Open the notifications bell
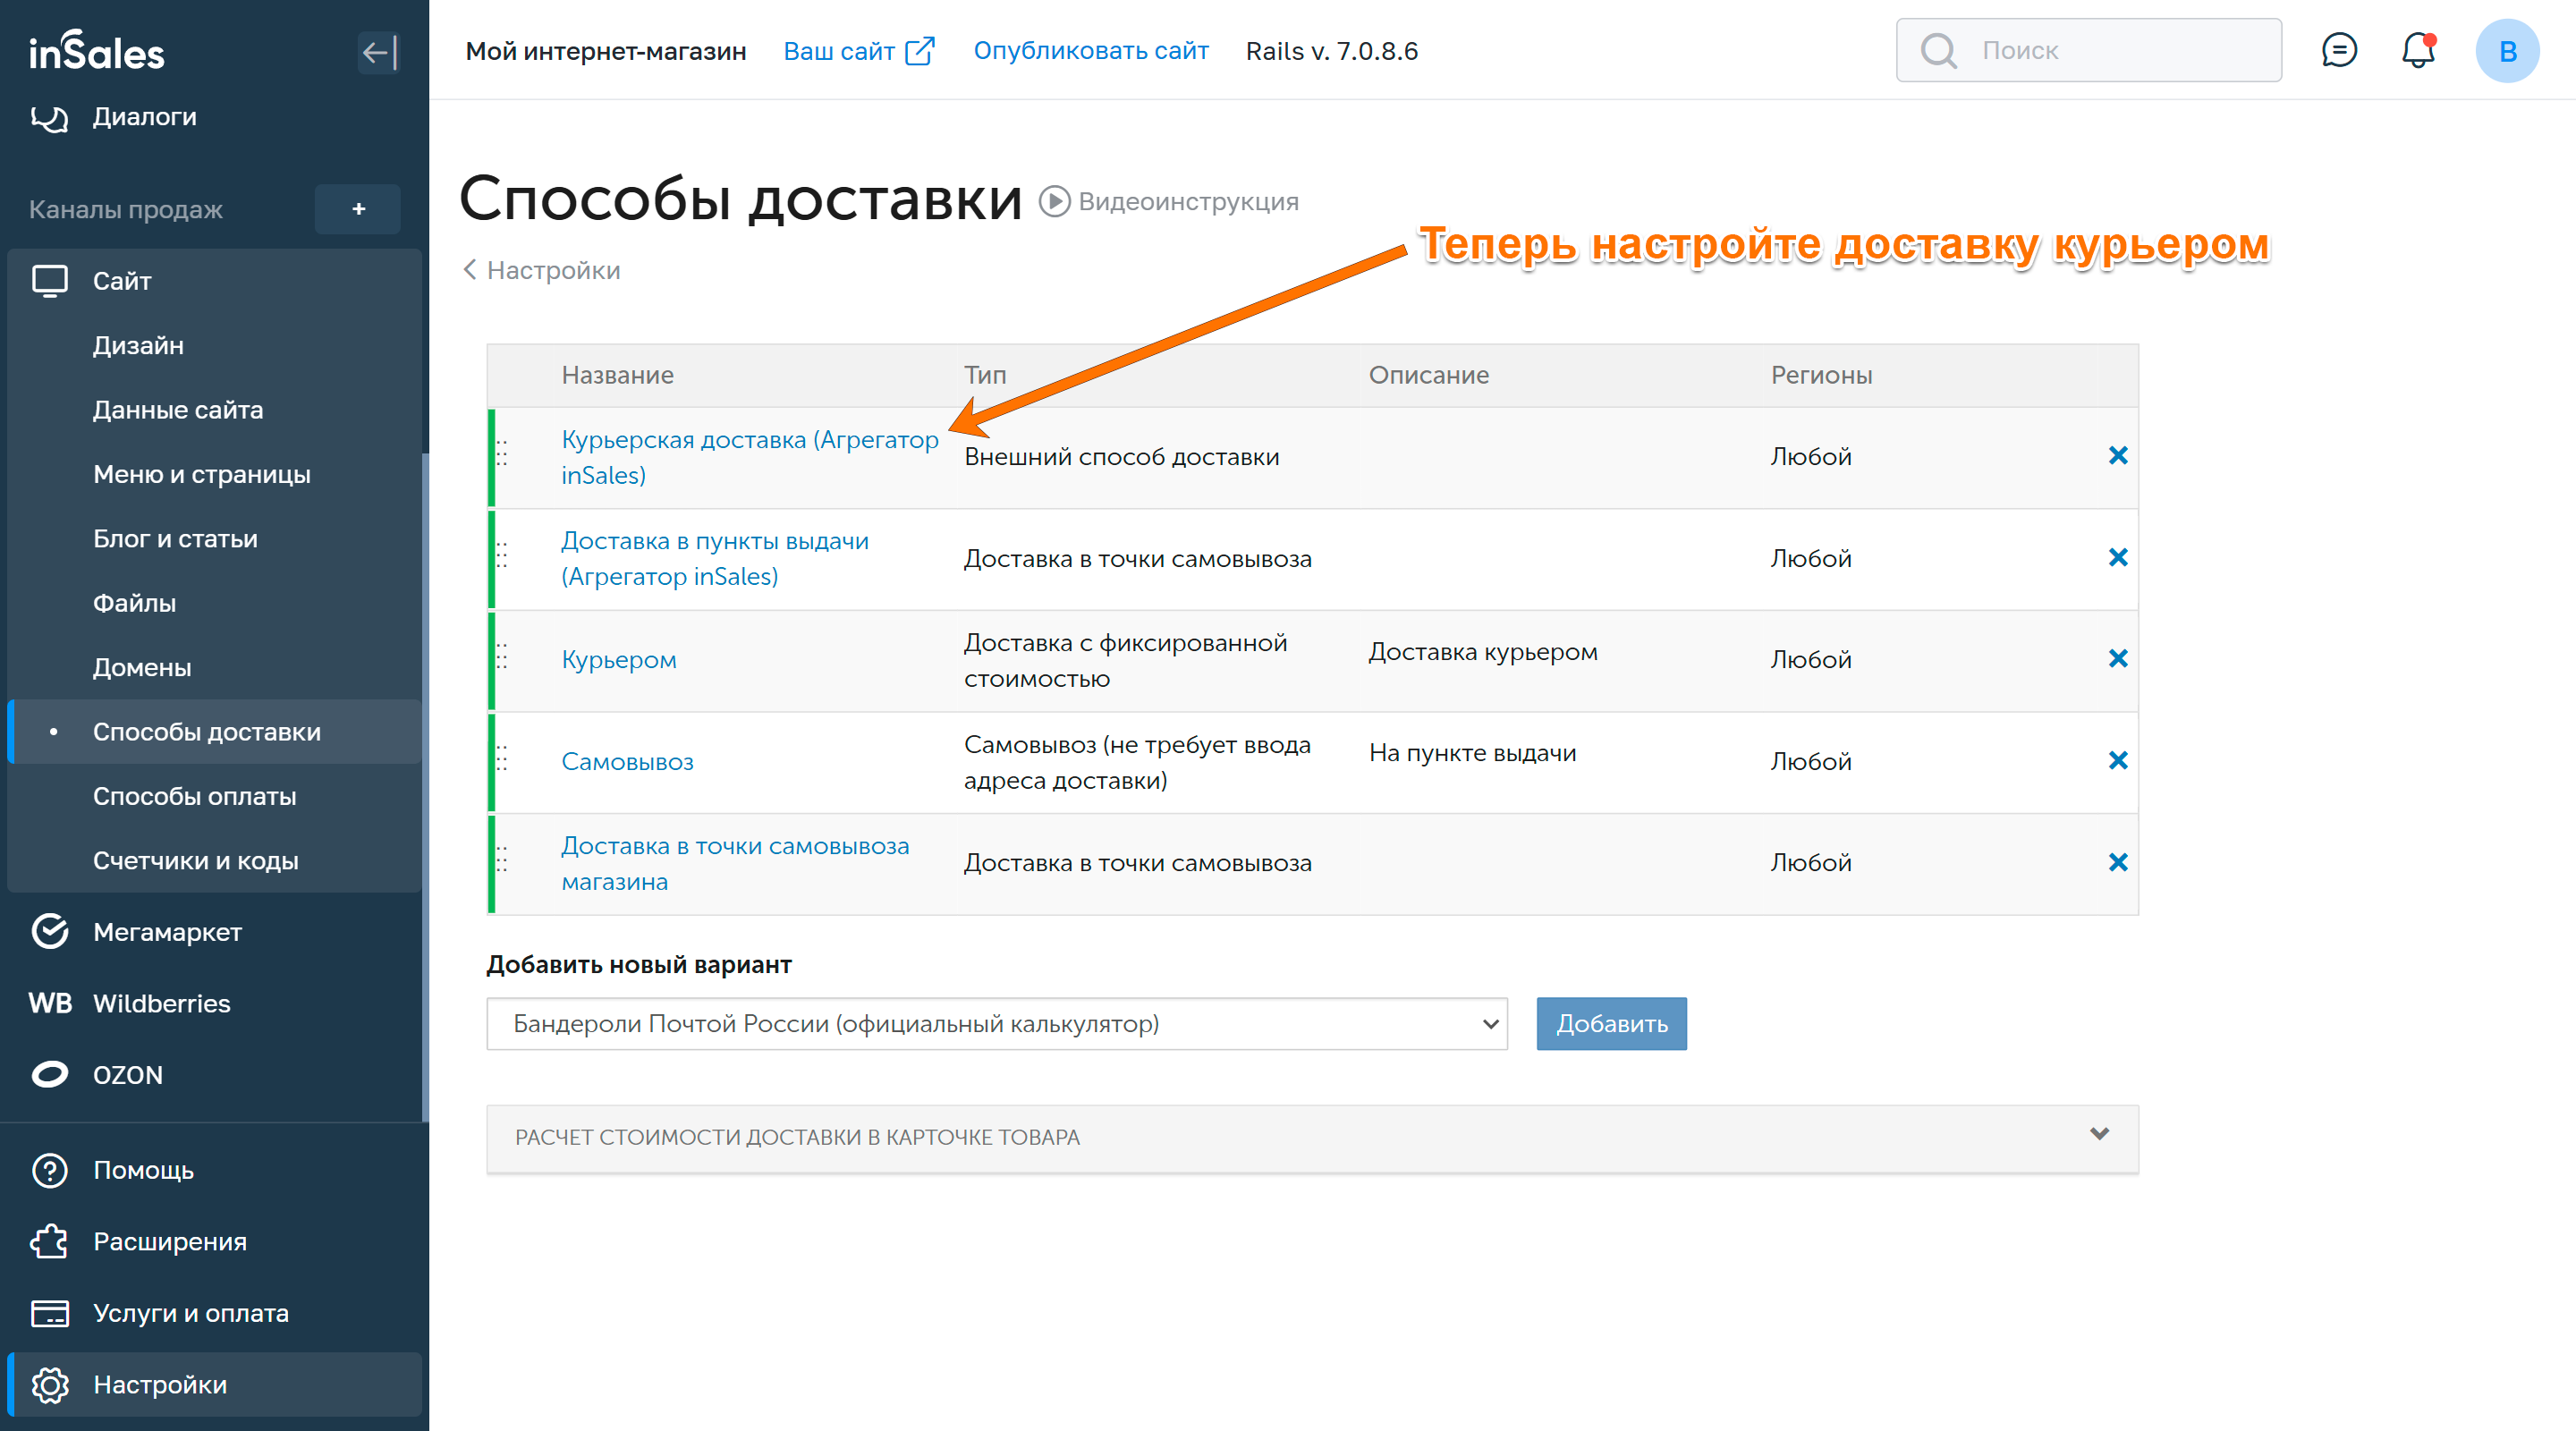This screenshot has width=2576, height=1431. point(2417,50)
